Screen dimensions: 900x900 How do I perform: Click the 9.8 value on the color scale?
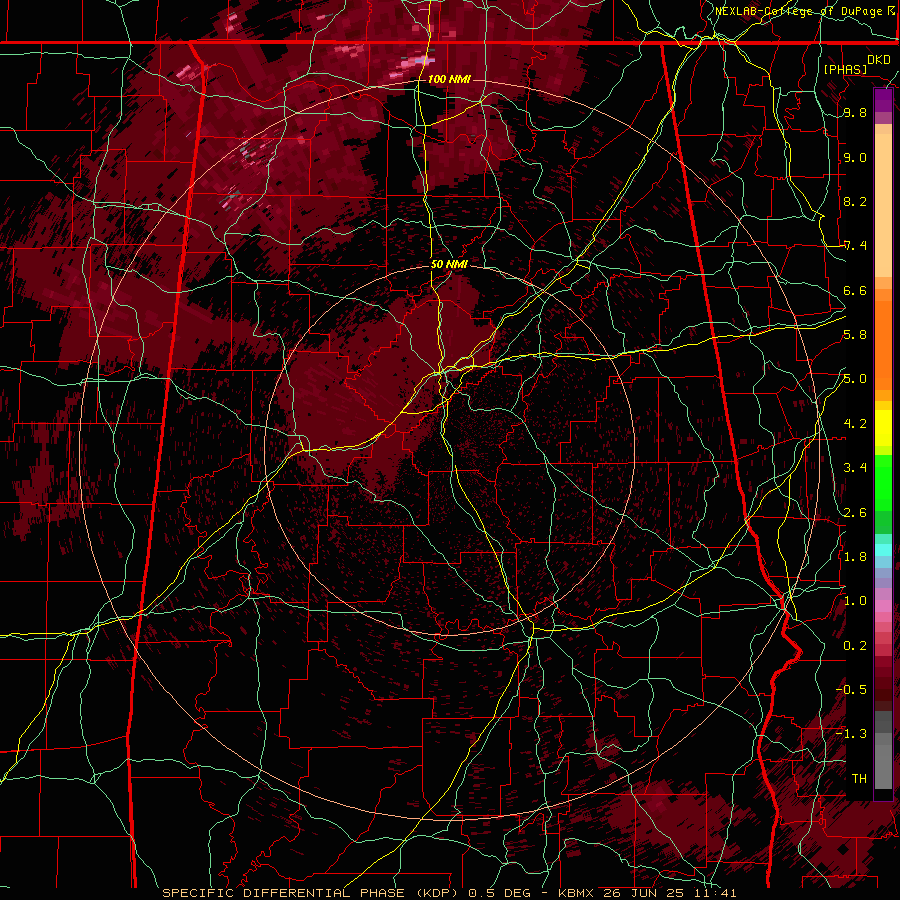[855, 113]
